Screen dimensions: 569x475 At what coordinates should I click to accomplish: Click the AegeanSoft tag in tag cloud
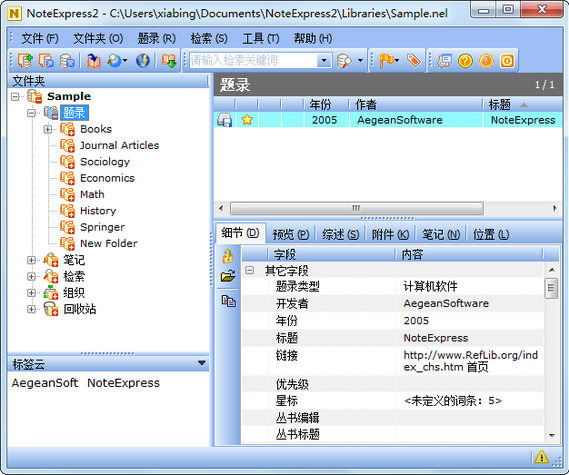click(x=45, y=383)
